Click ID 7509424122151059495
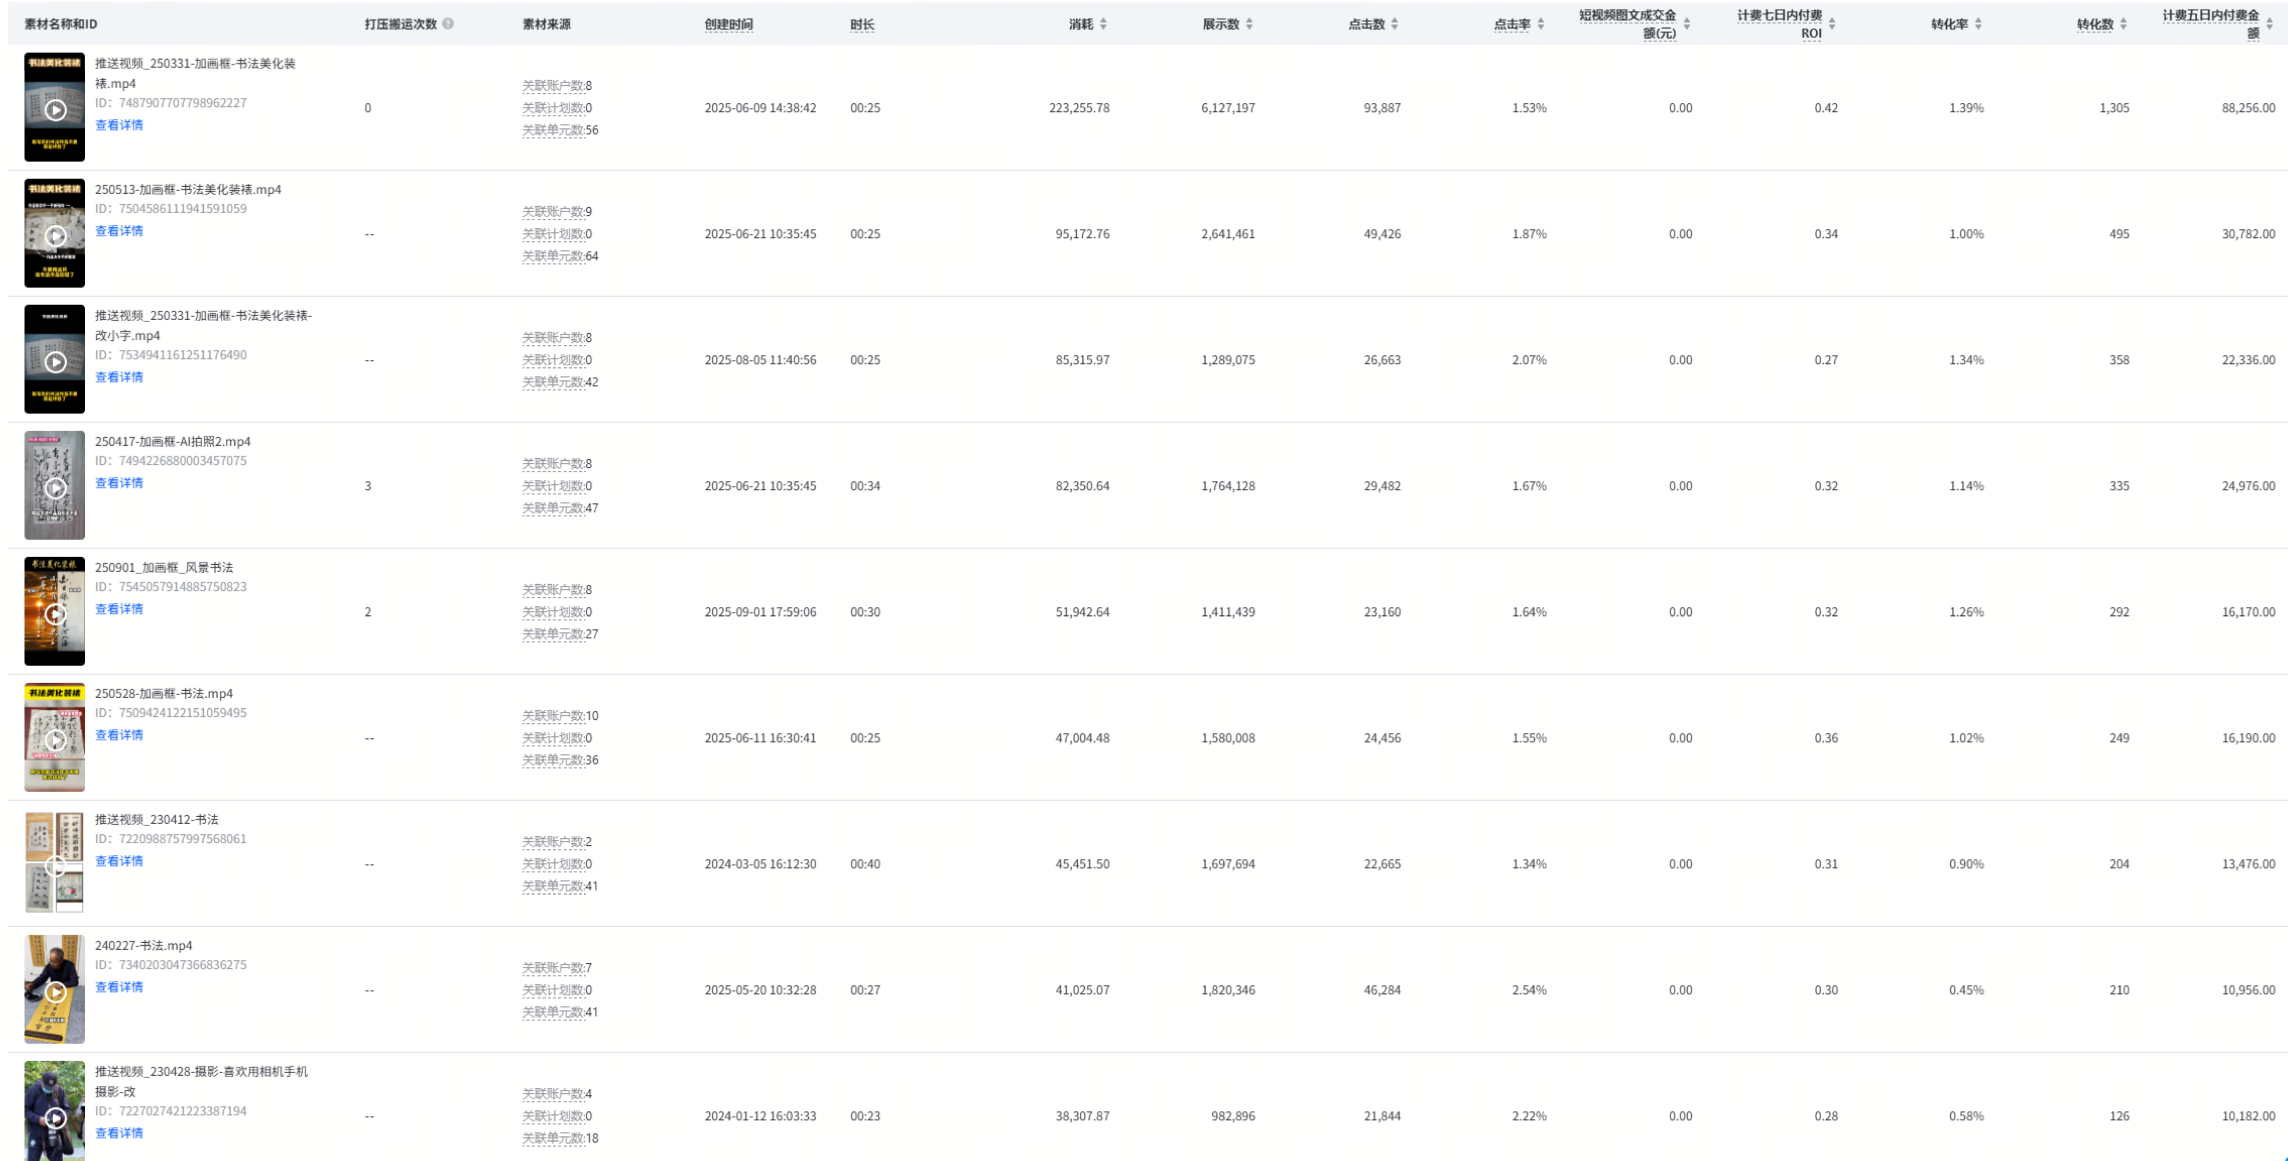This screenshot has height=1161, width=2288. click(x=171, y=713)
